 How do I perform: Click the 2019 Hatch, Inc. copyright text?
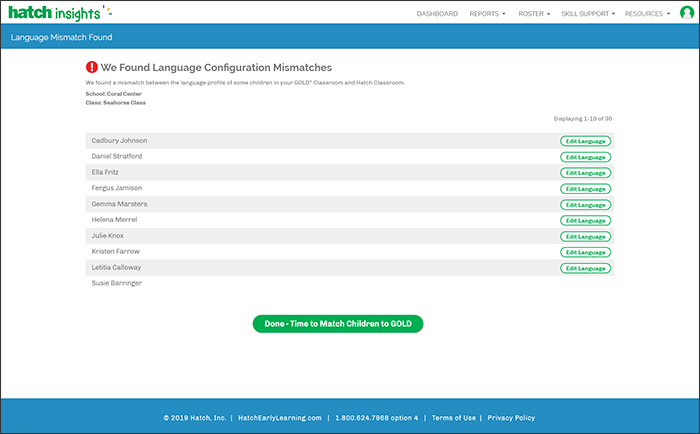pyautogui.click(x=195, y=418)
